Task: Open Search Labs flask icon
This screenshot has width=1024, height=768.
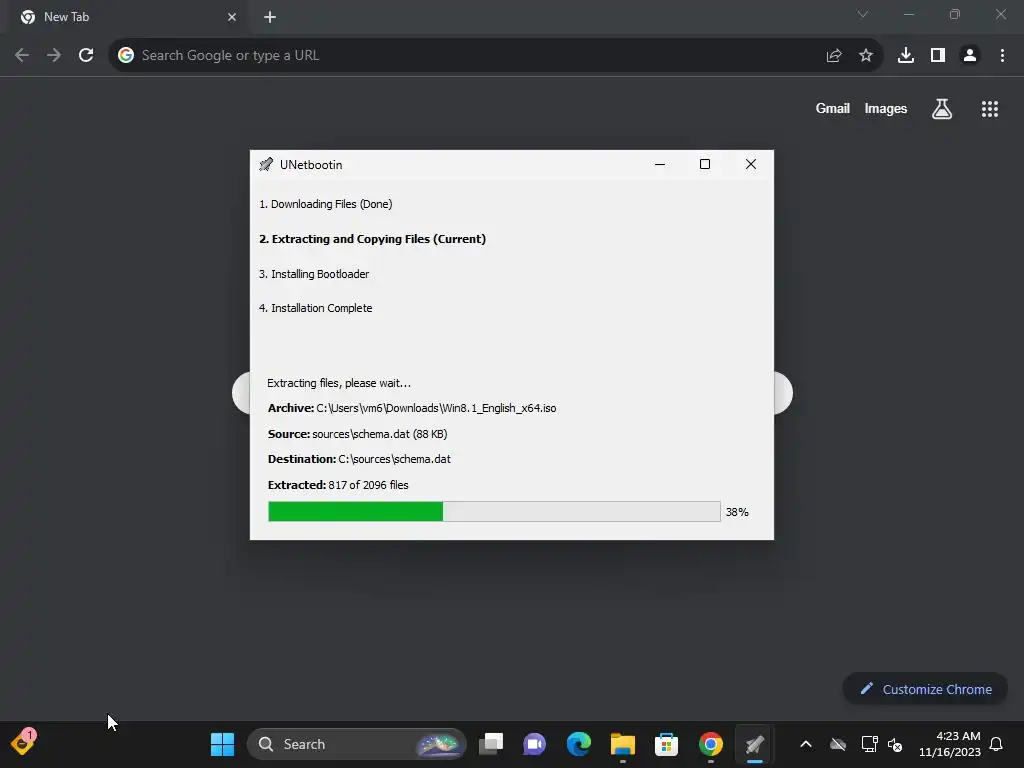Action: pos(942,109)
